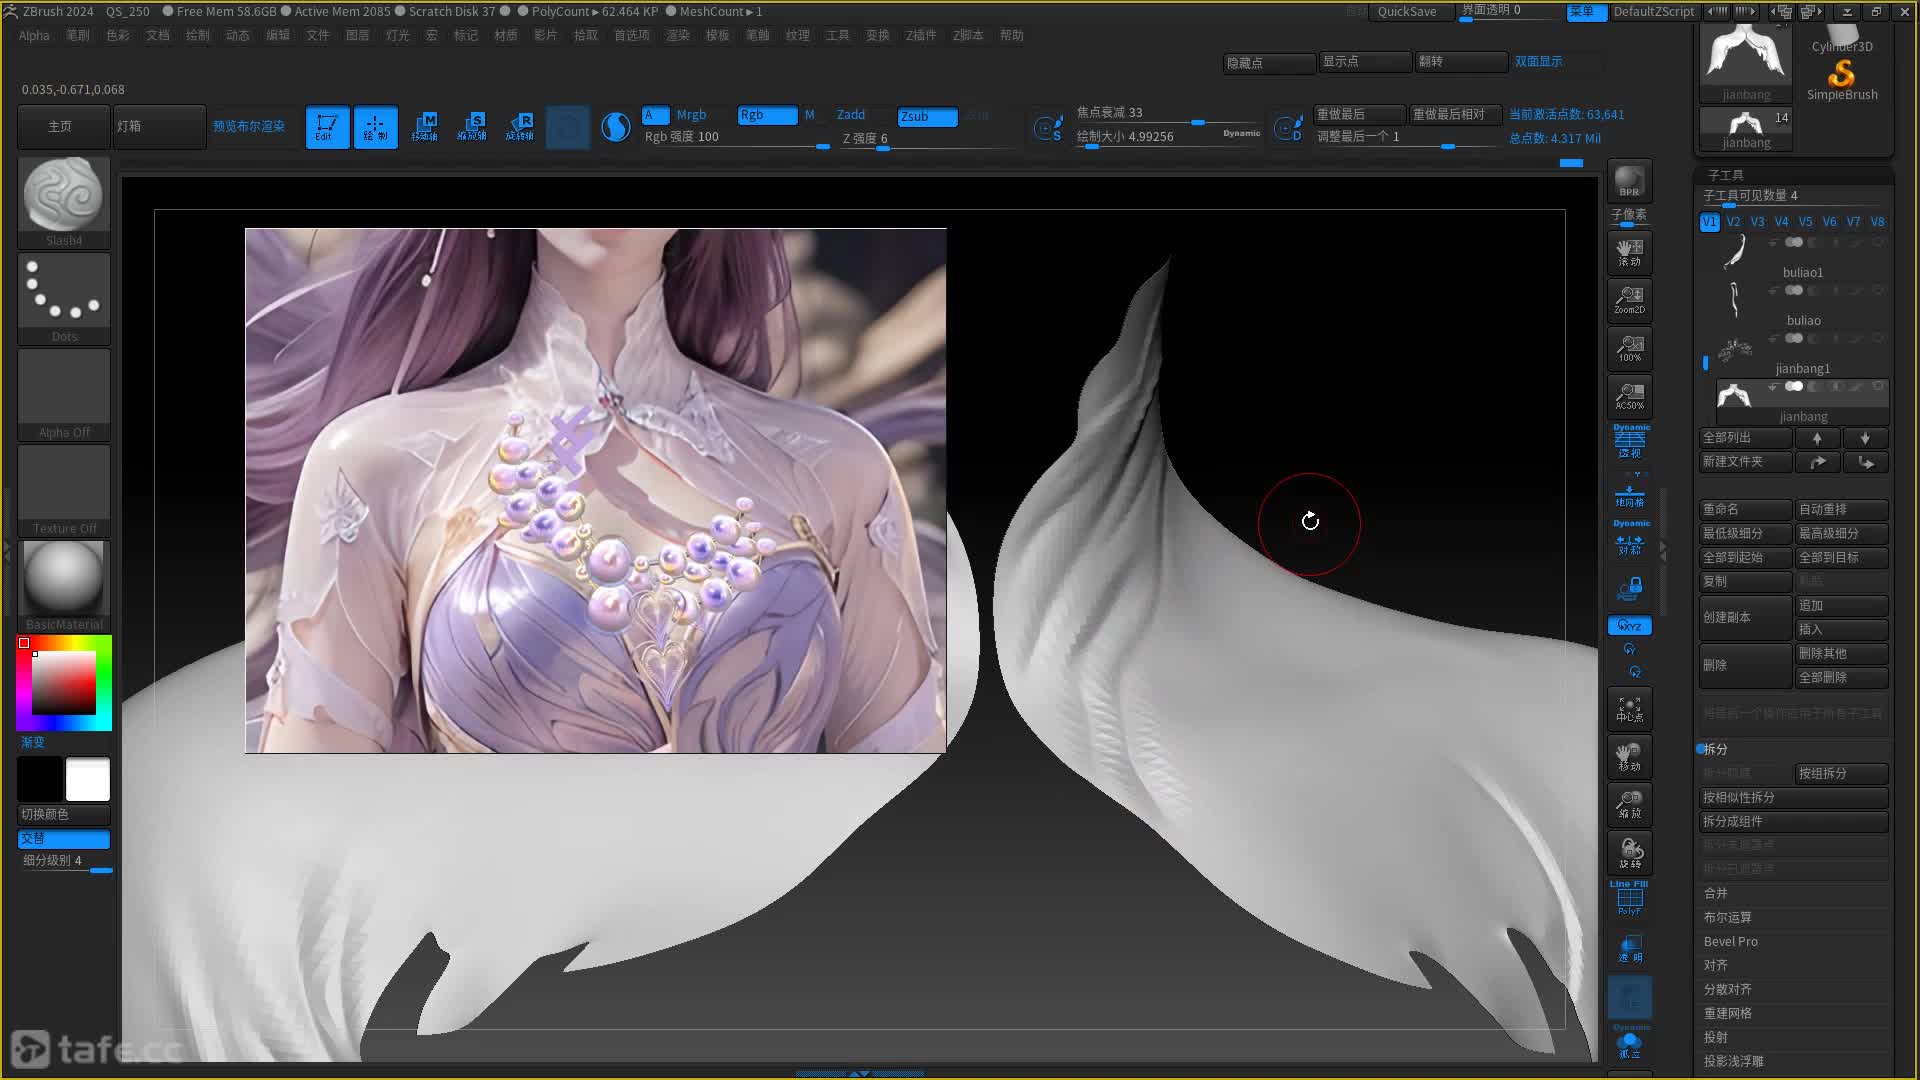Click the 主页 home button
Viewport: 1920px width, 1080px height.
pos(62,127)
